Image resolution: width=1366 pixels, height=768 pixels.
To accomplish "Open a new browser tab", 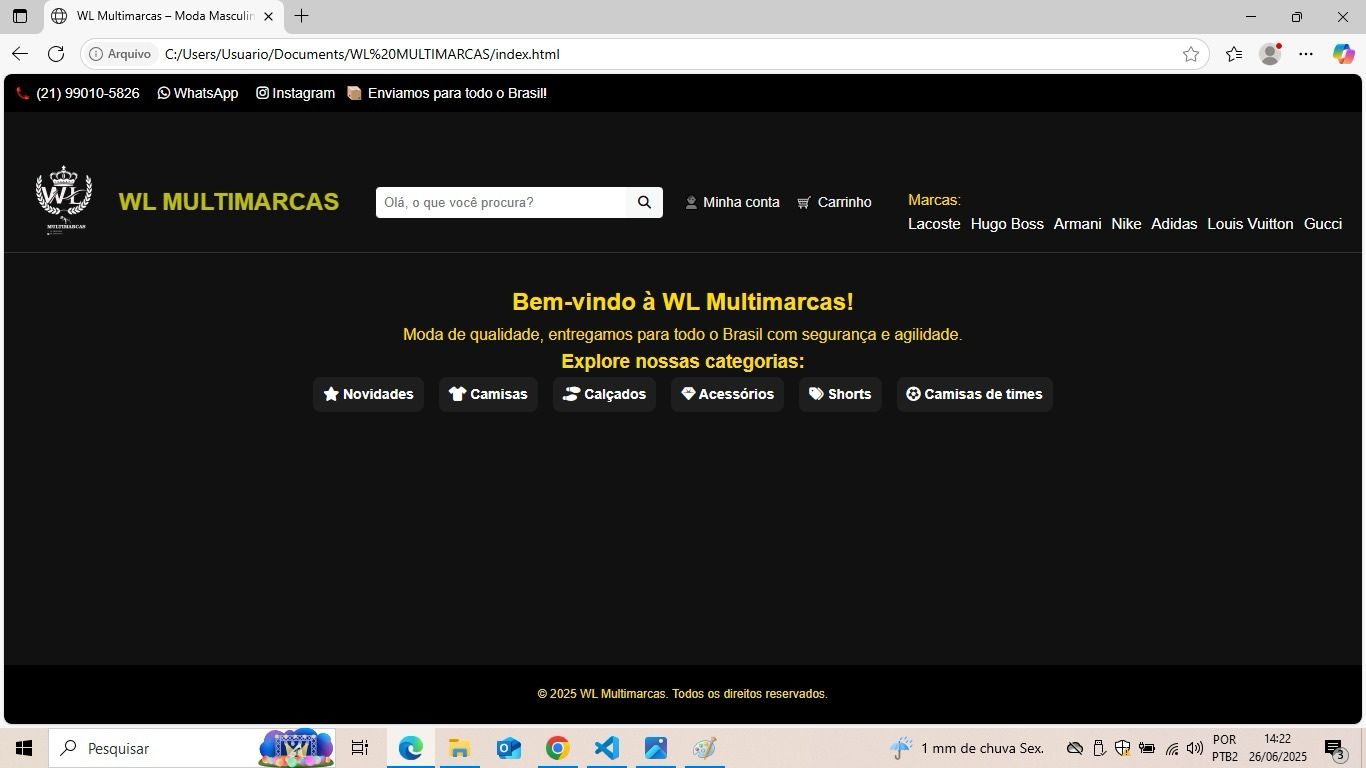I will tap(301, 16).
